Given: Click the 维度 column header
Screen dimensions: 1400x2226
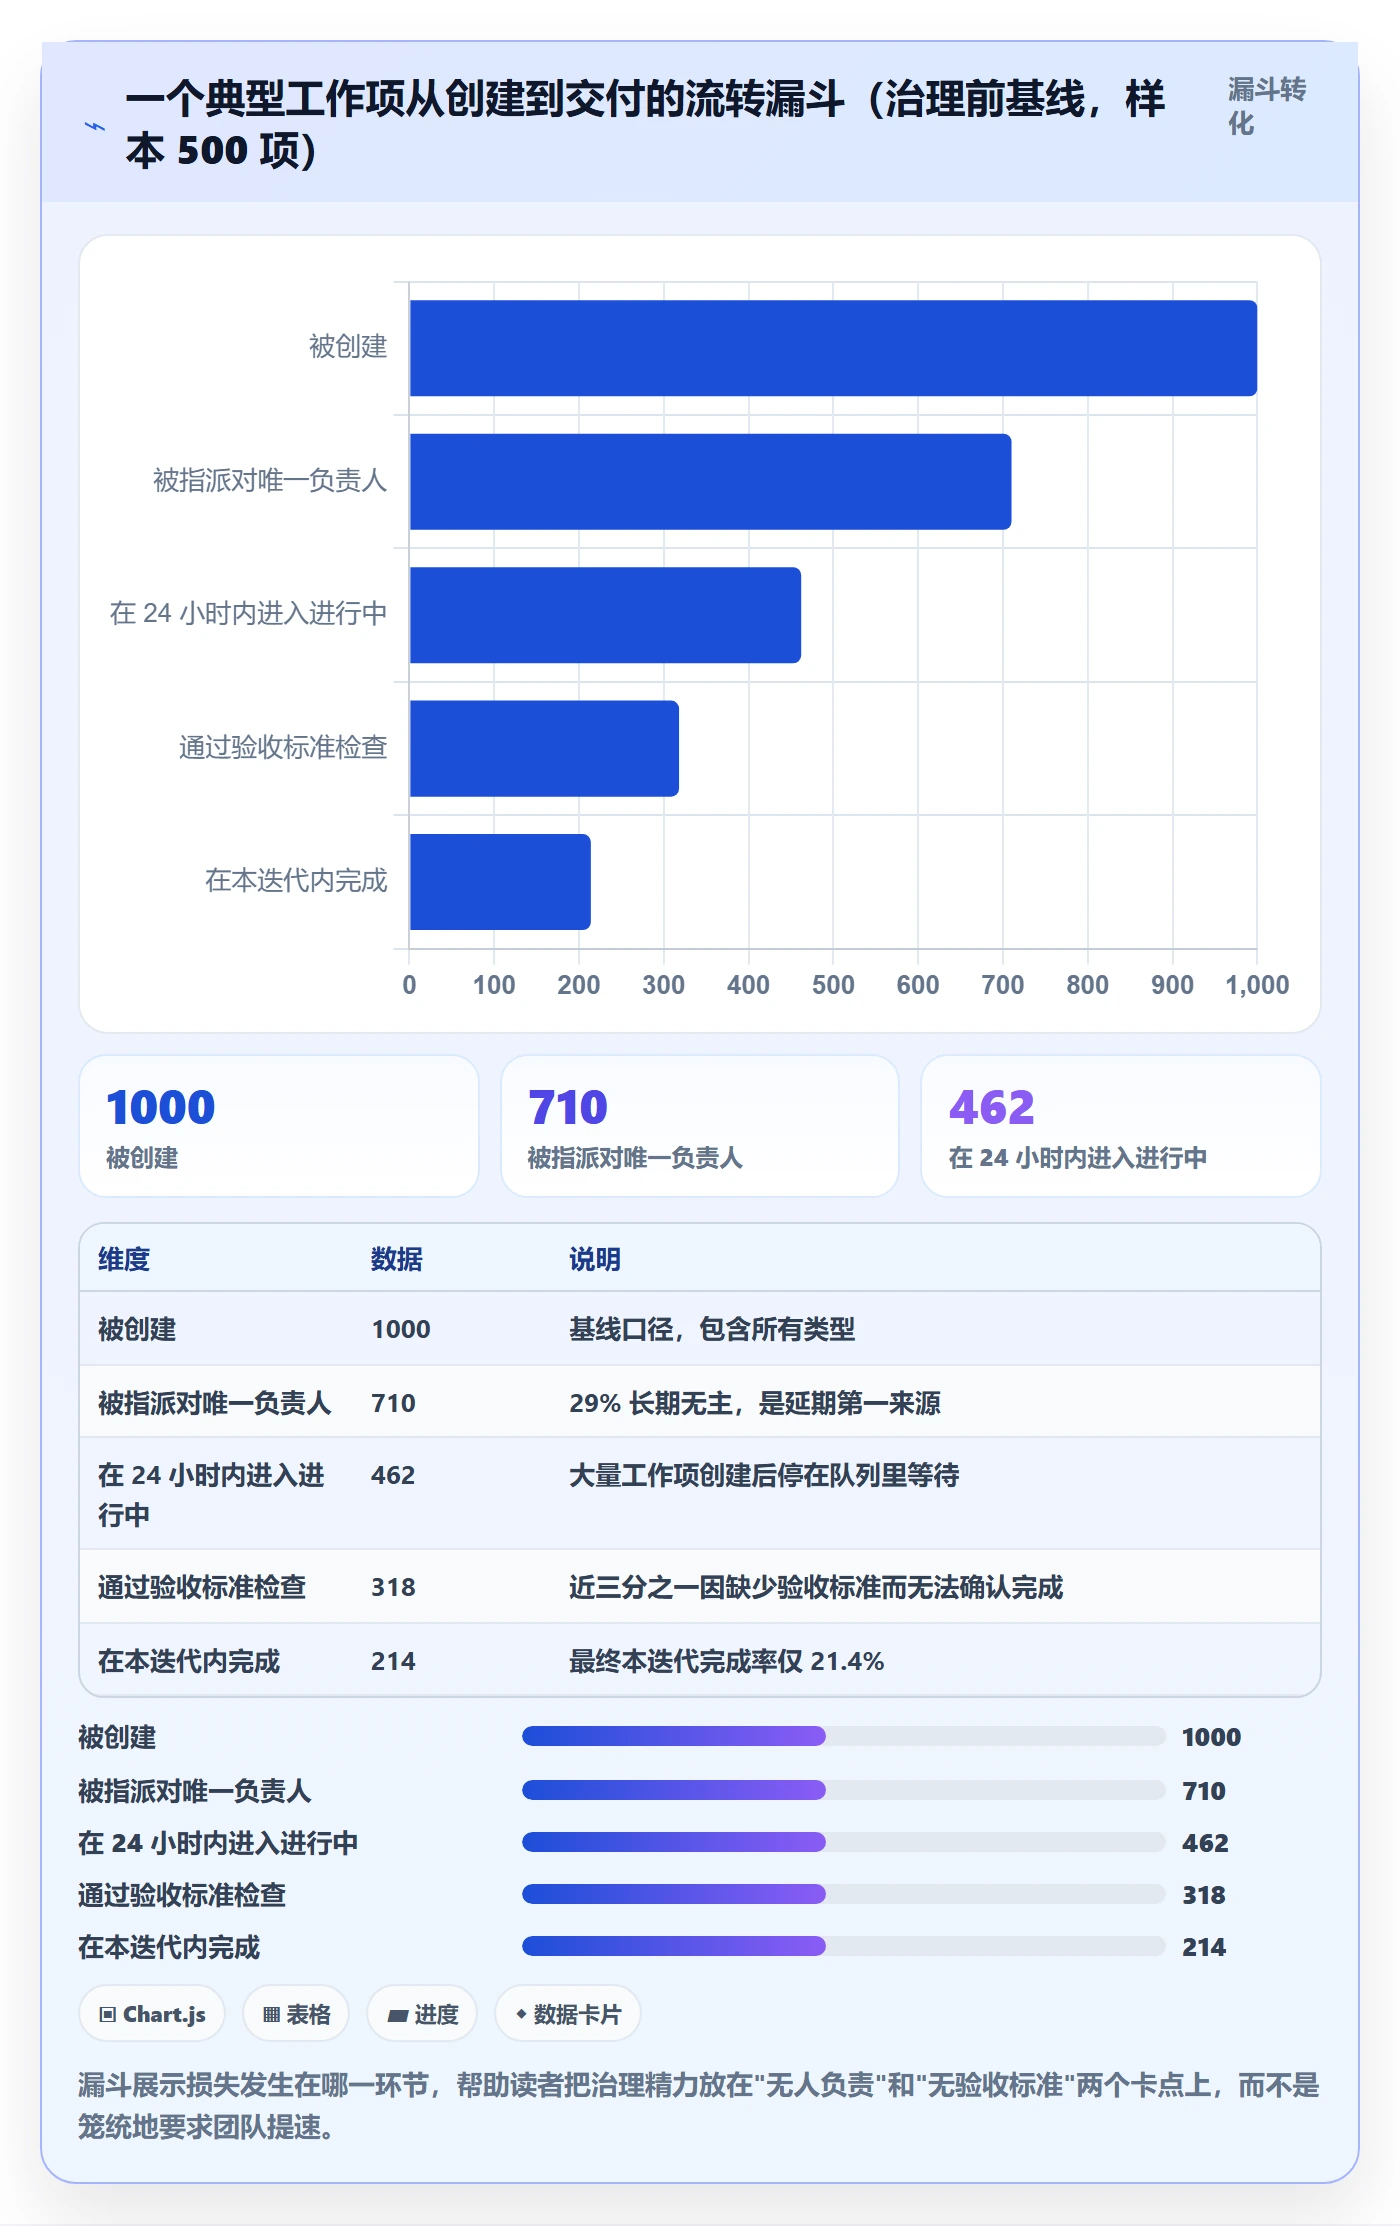Looking at the screenshot, I should 124,1259.
